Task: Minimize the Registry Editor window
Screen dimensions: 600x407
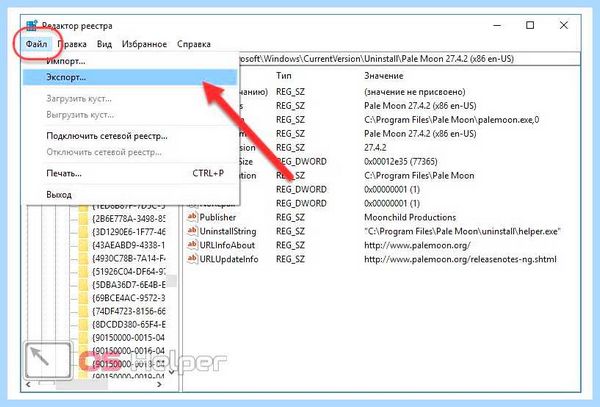Action: point(497,25)
